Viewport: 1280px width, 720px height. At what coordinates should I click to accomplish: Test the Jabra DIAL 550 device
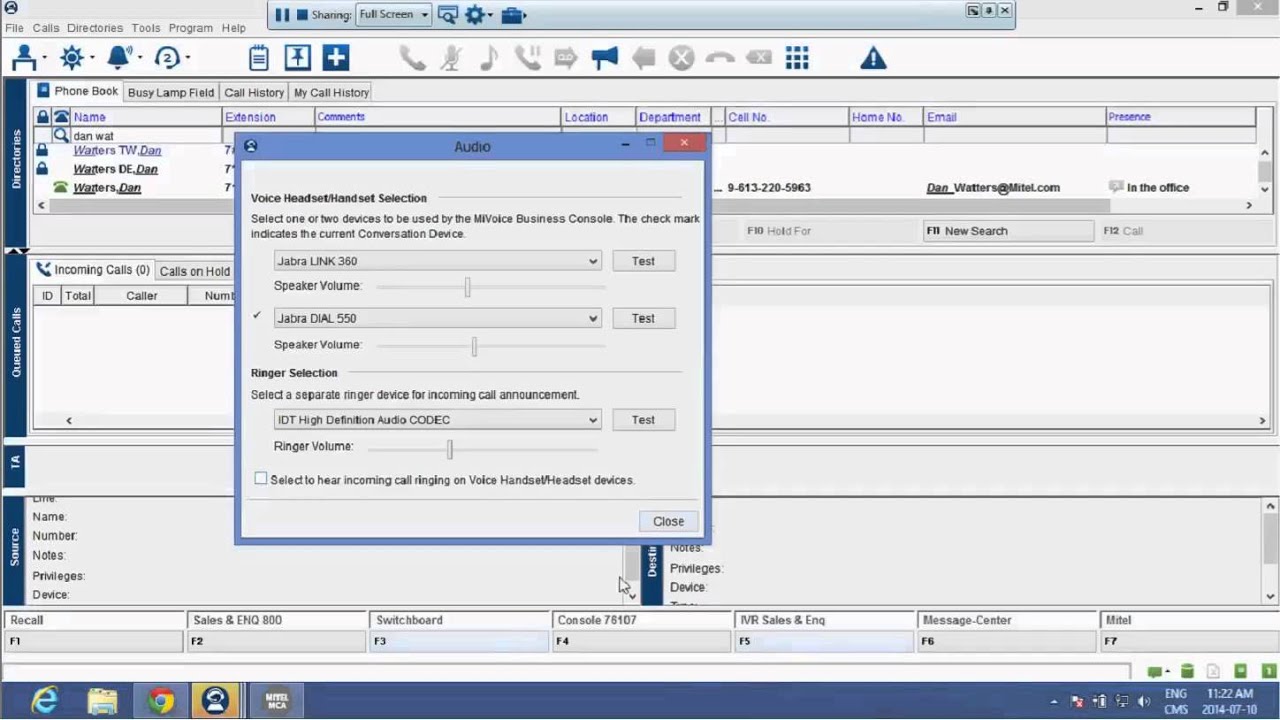click(x=643, y=318)
